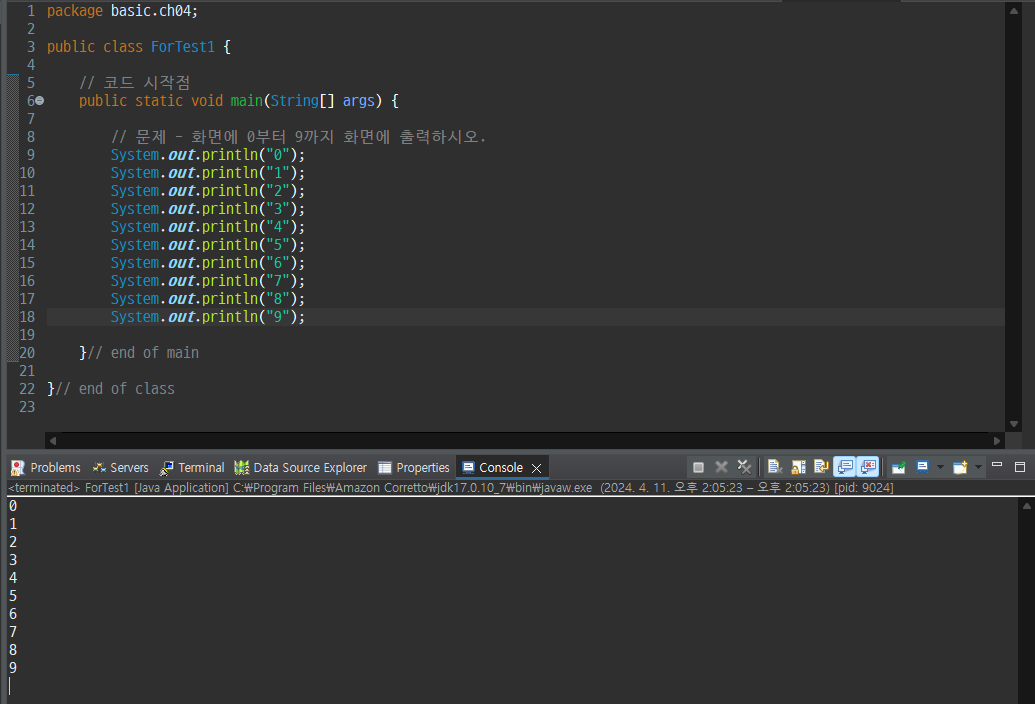The height and width of the screenshot is (704, 1035).
Task: Minimize the Console view panel
Action: point(997,466)
